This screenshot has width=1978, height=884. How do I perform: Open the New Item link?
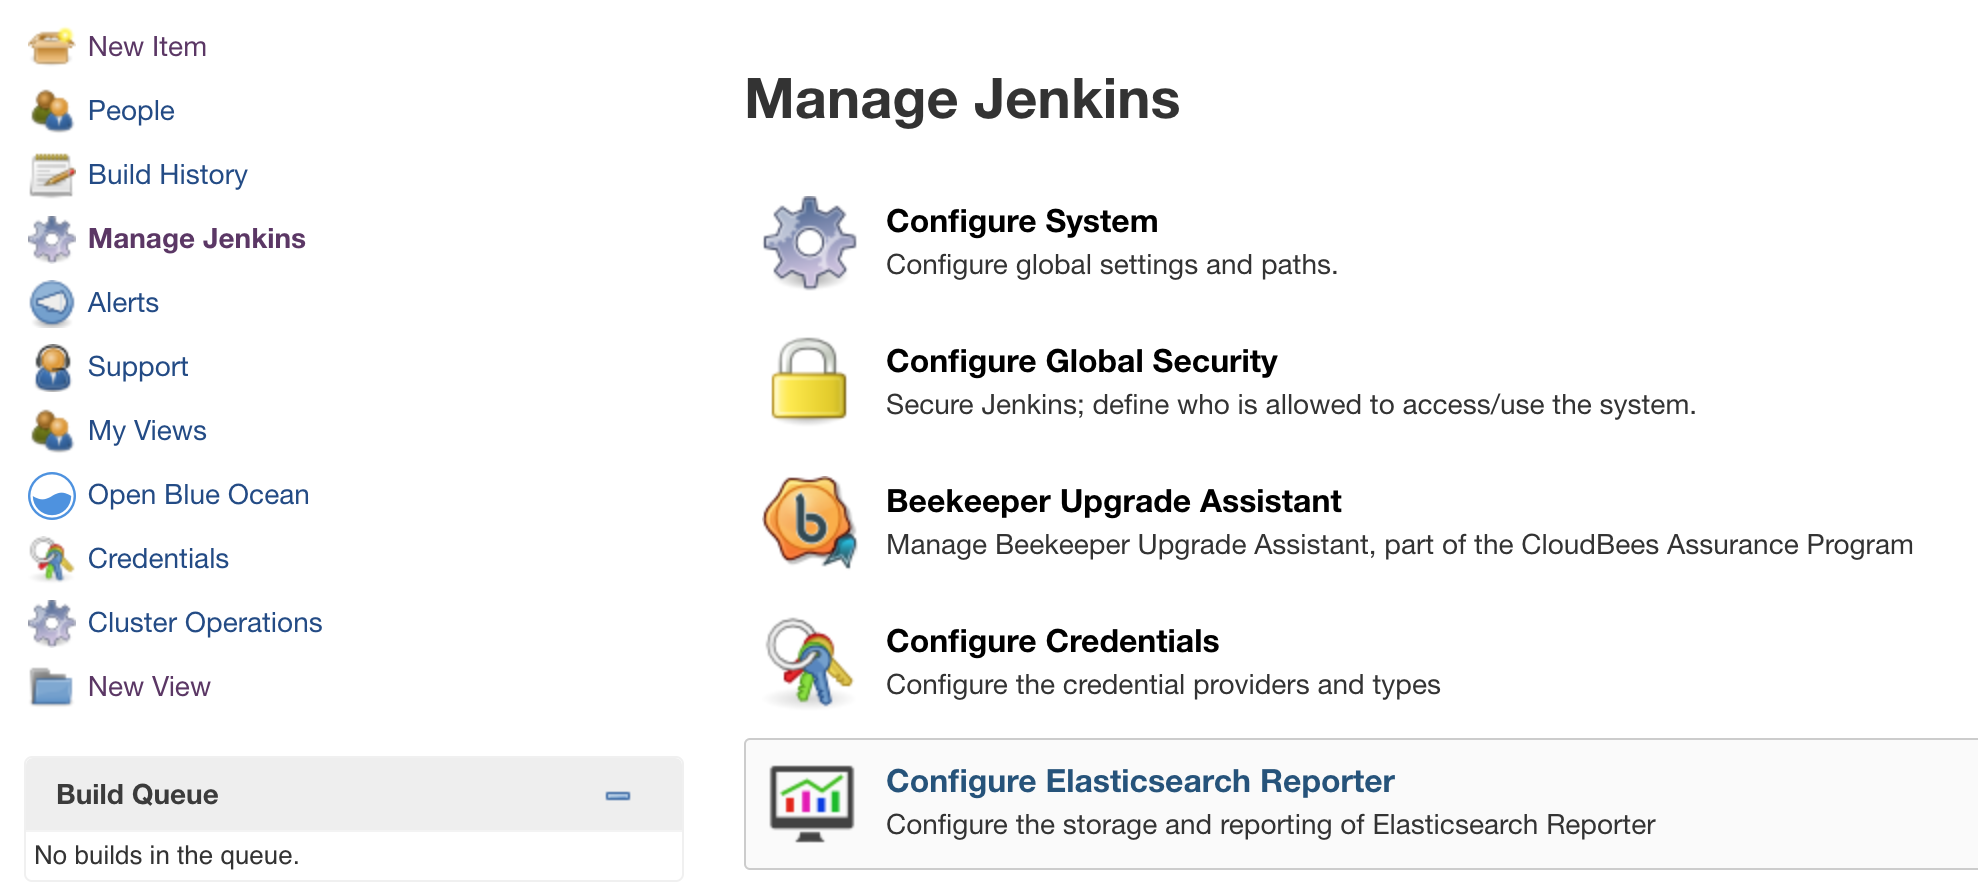[147, 47]
